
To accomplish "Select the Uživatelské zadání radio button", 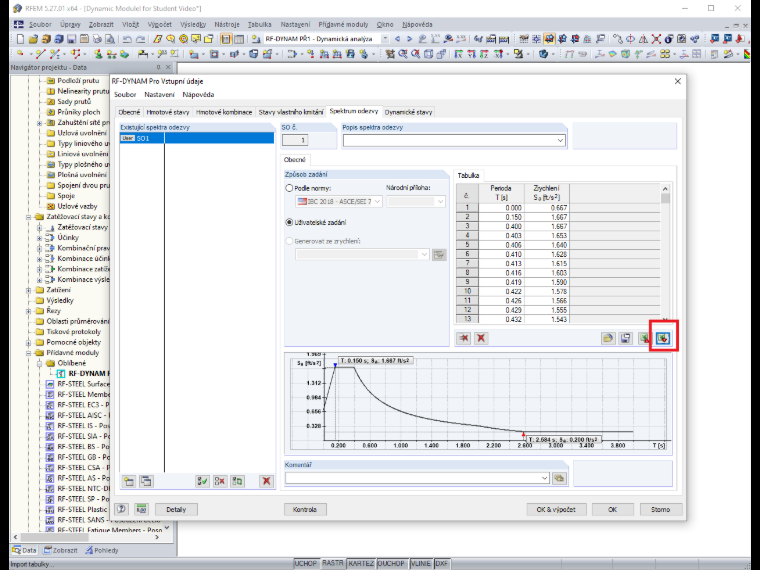I will point(289,222).
